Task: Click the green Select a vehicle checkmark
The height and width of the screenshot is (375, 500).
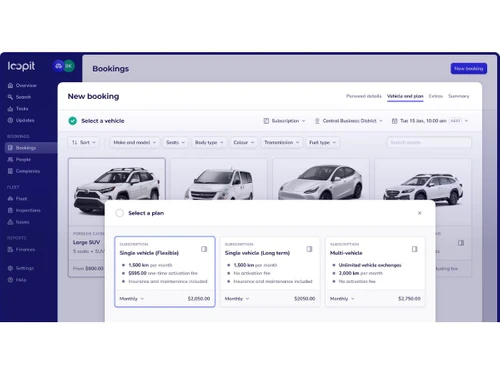Action: tap(72, 121)
